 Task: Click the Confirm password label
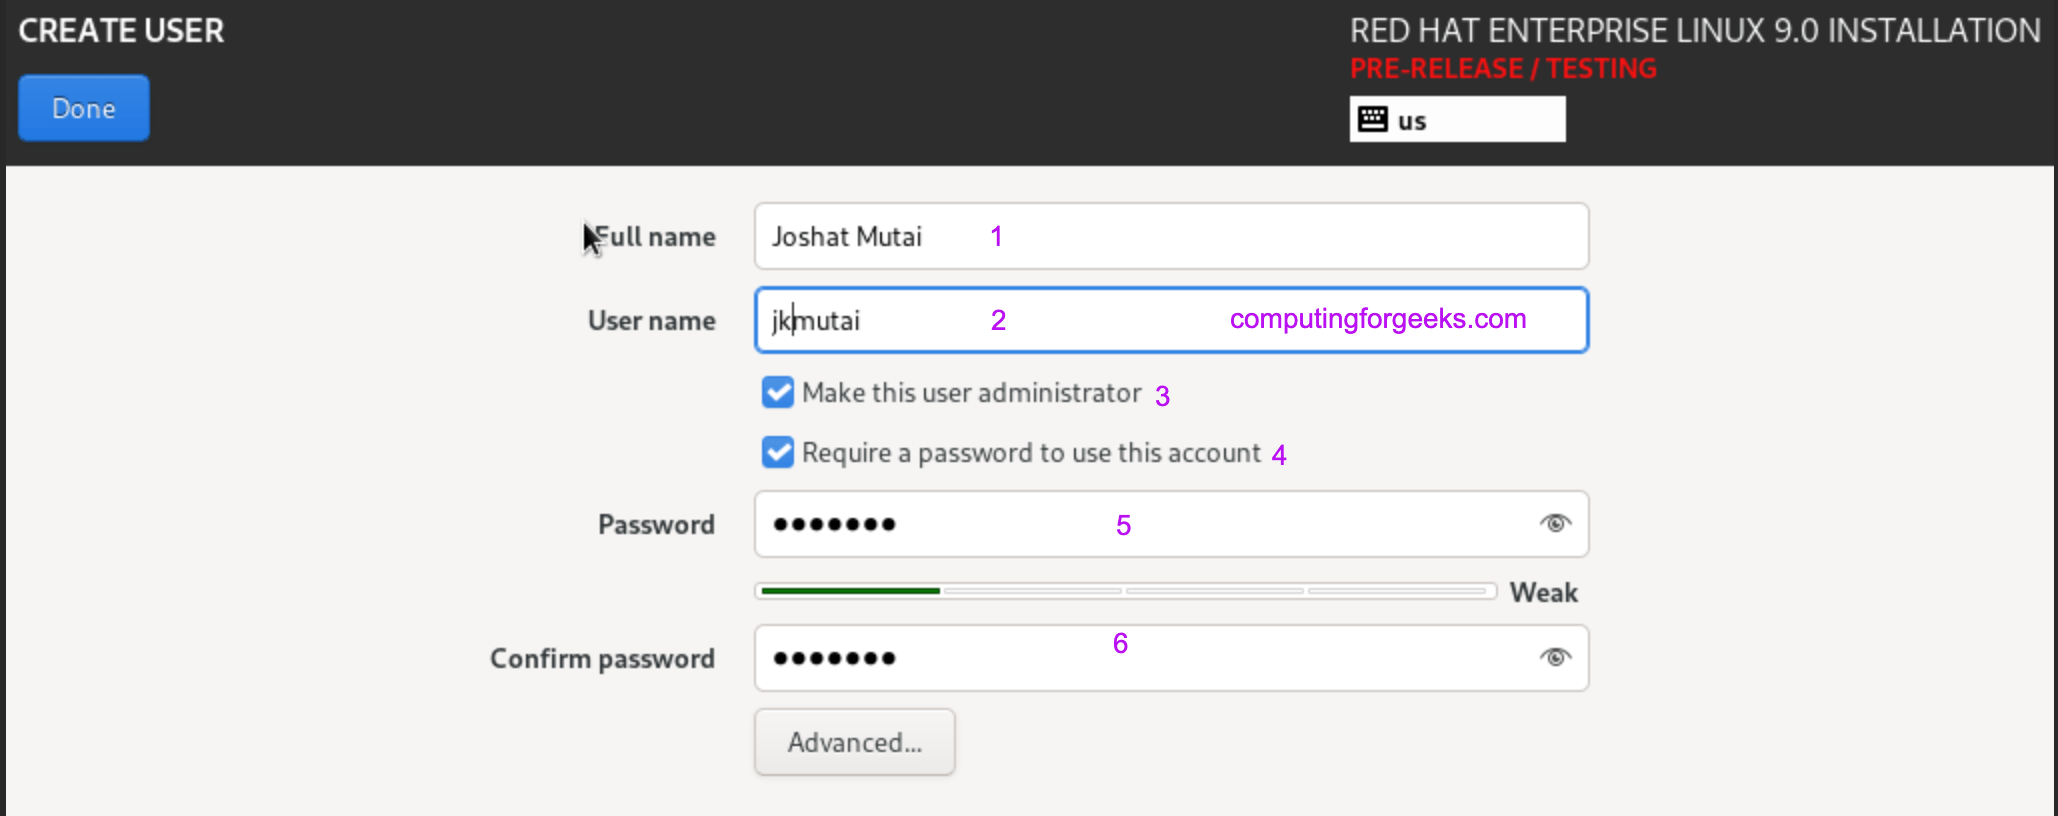pyautogui.click(x=603, y=659)
